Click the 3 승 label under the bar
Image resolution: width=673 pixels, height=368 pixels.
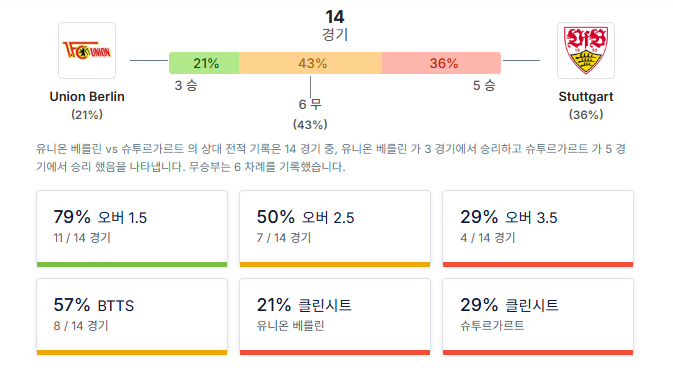186,85
